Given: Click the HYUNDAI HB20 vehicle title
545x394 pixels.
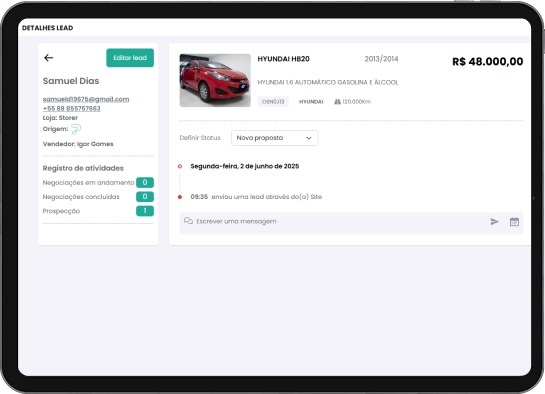Looking at the screenshot, I should (284, 59).
